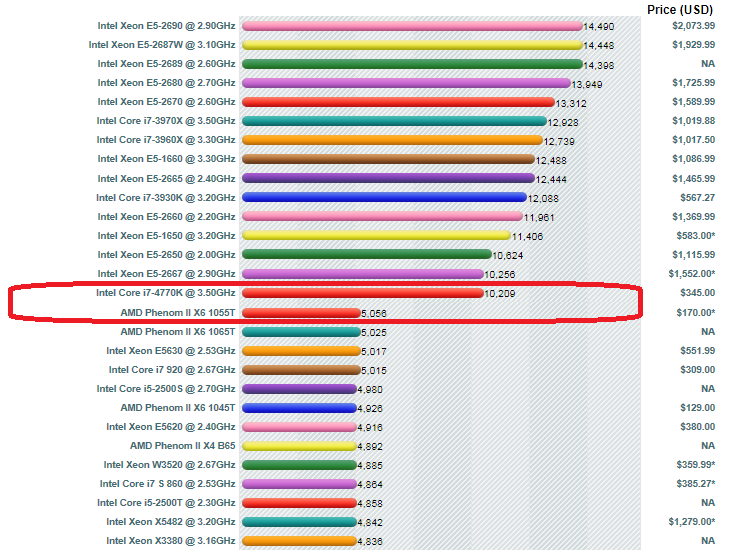Click the $2,073.99 price
This screenshot has width=743, height=551.
pyautogui.click(x=693, y=26)
